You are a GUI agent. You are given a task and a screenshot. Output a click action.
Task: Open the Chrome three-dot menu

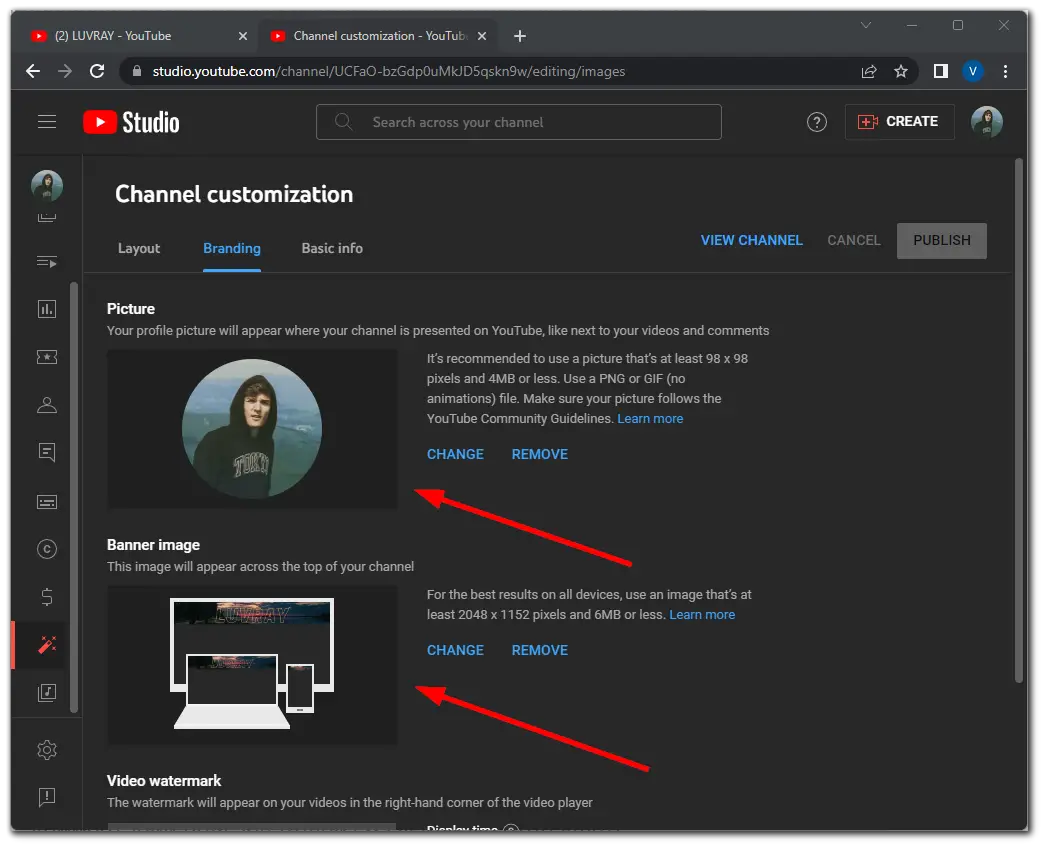[x=1005, y=71]
